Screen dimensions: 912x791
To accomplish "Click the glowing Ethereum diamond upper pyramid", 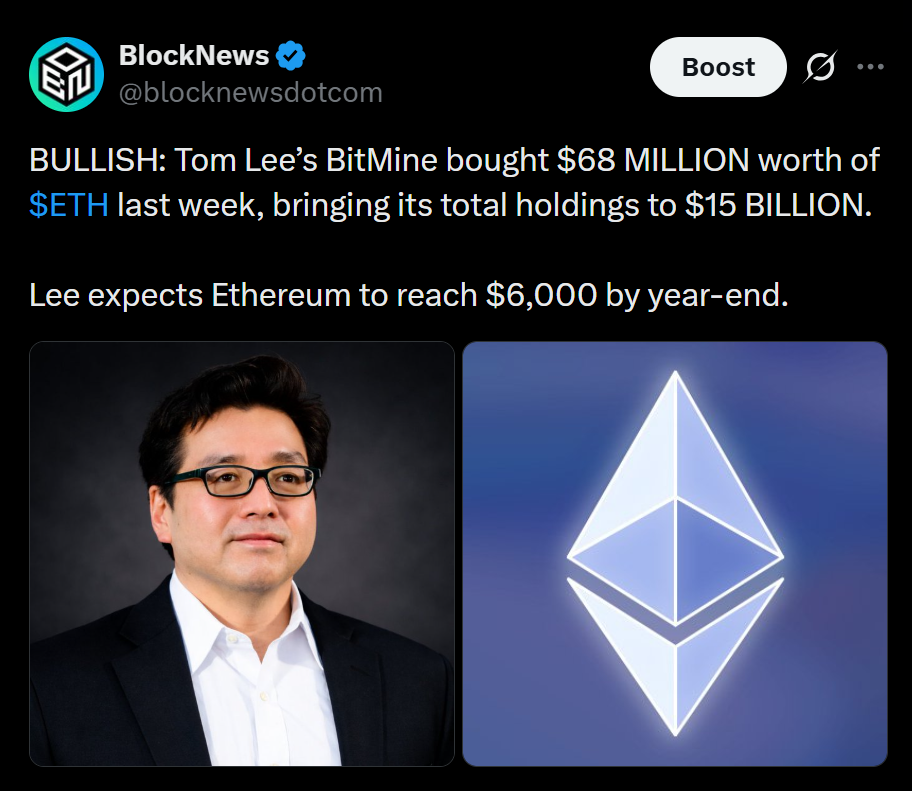I will point(675,500).
